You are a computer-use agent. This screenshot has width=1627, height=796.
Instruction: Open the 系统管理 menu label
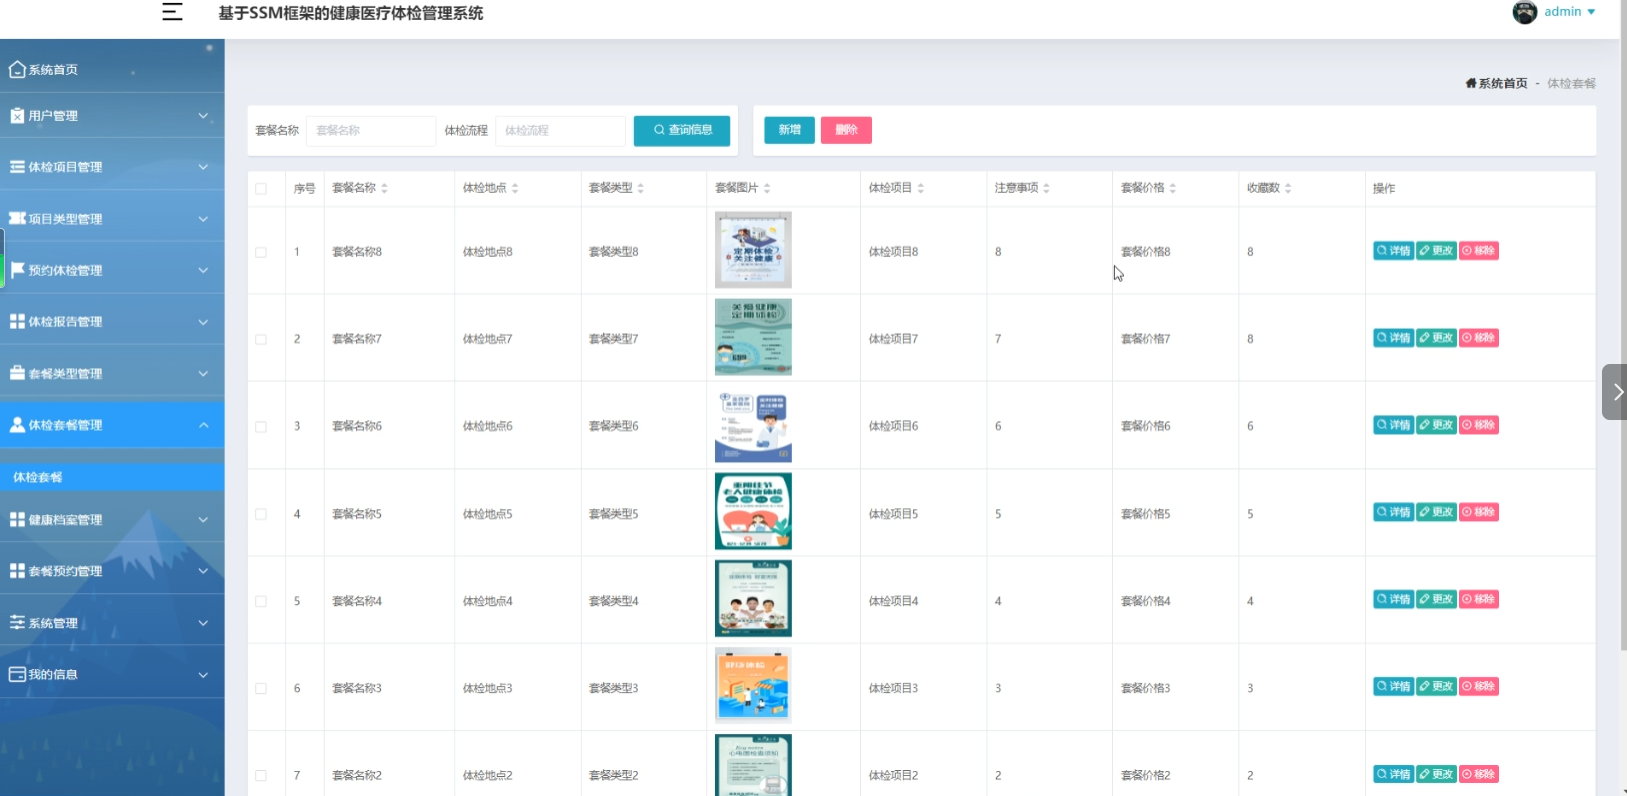point(53,623)
